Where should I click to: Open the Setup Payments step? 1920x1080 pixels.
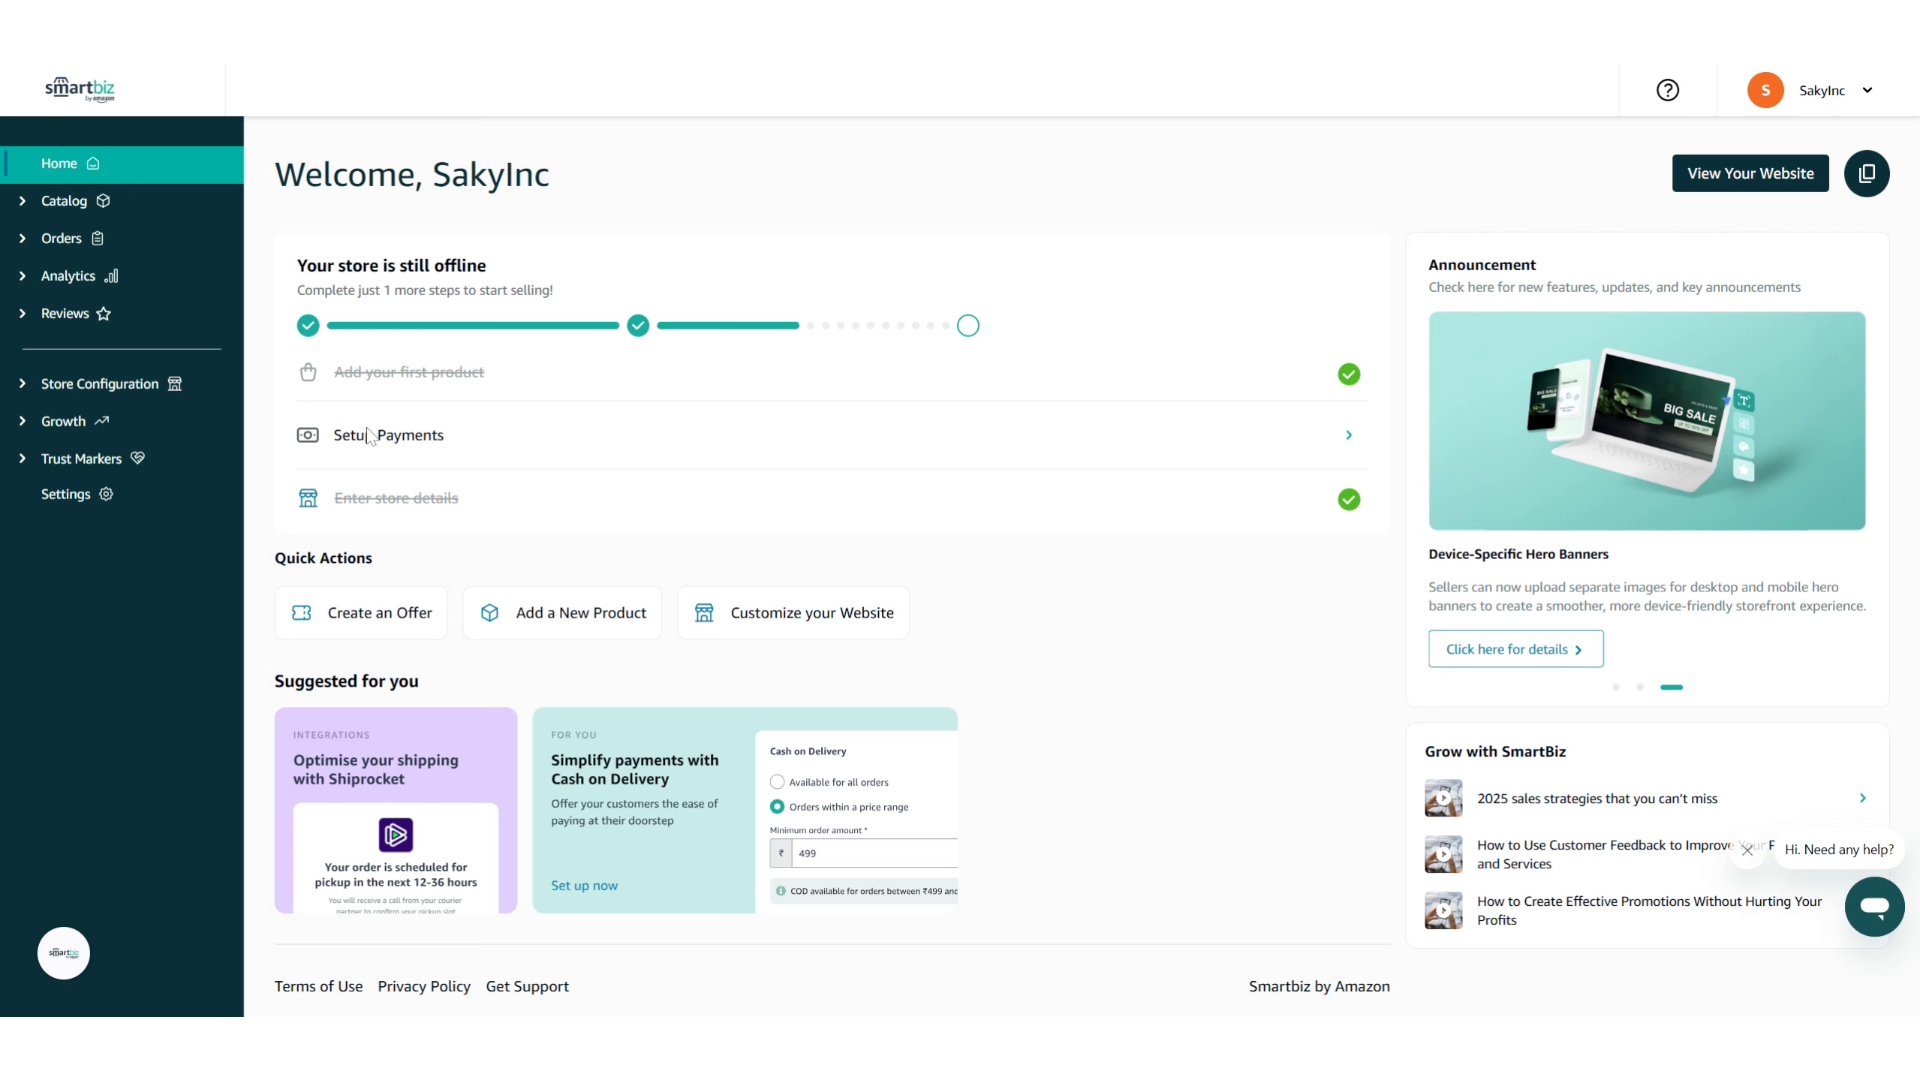pyautogui.click(x=831, y=435)
